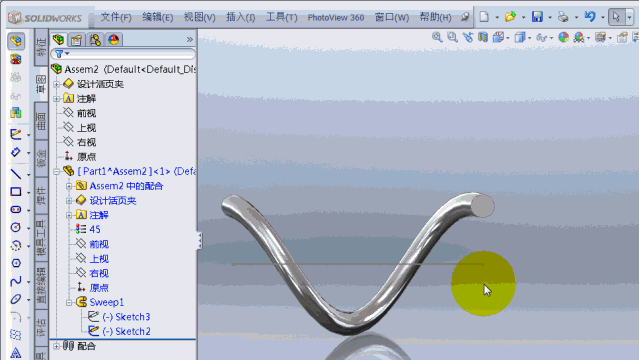The width and height of the screenshot is (639, 360).
Task: Click the Section View icon
Action: pyautogui.click(x=483, y=38)
